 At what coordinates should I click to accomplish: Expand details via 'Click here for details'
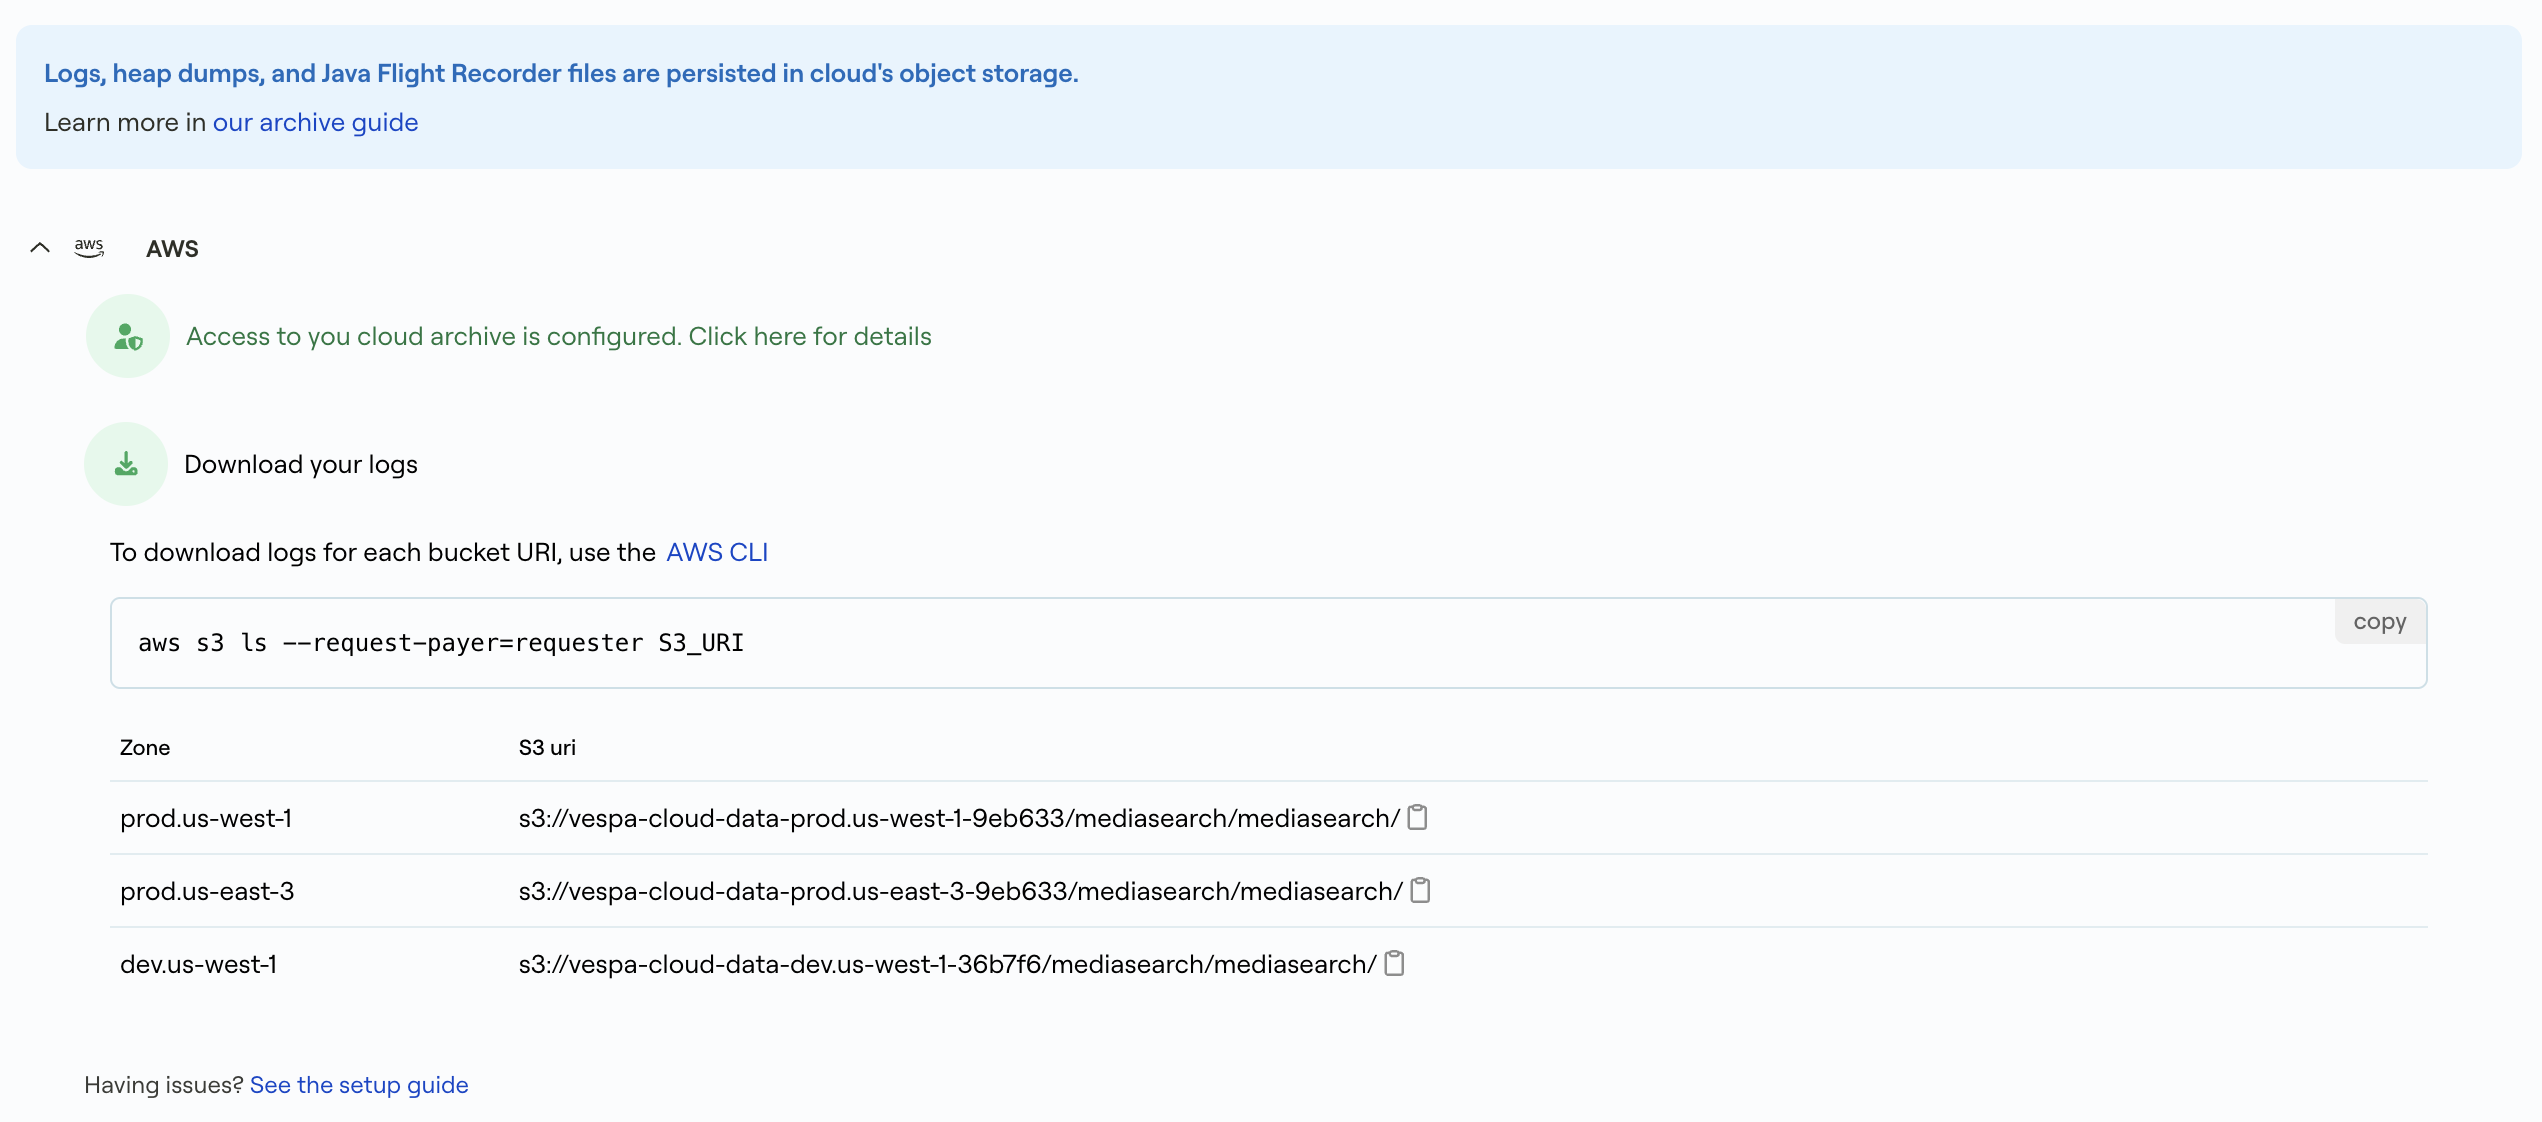[811, 336]
